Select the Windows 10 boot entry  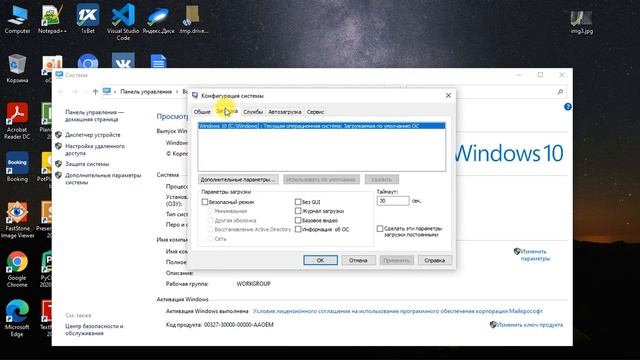[322, 126]
